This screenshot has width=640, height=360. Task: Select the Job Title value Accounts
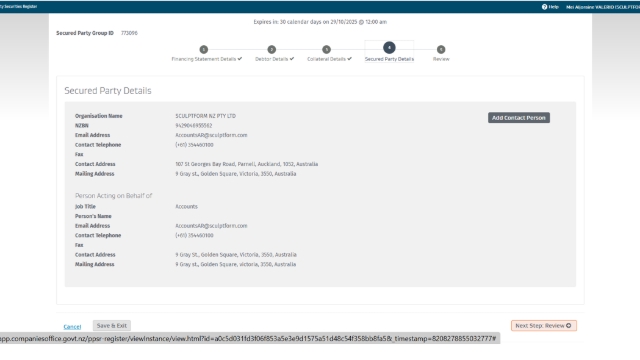tap(187, 207)
